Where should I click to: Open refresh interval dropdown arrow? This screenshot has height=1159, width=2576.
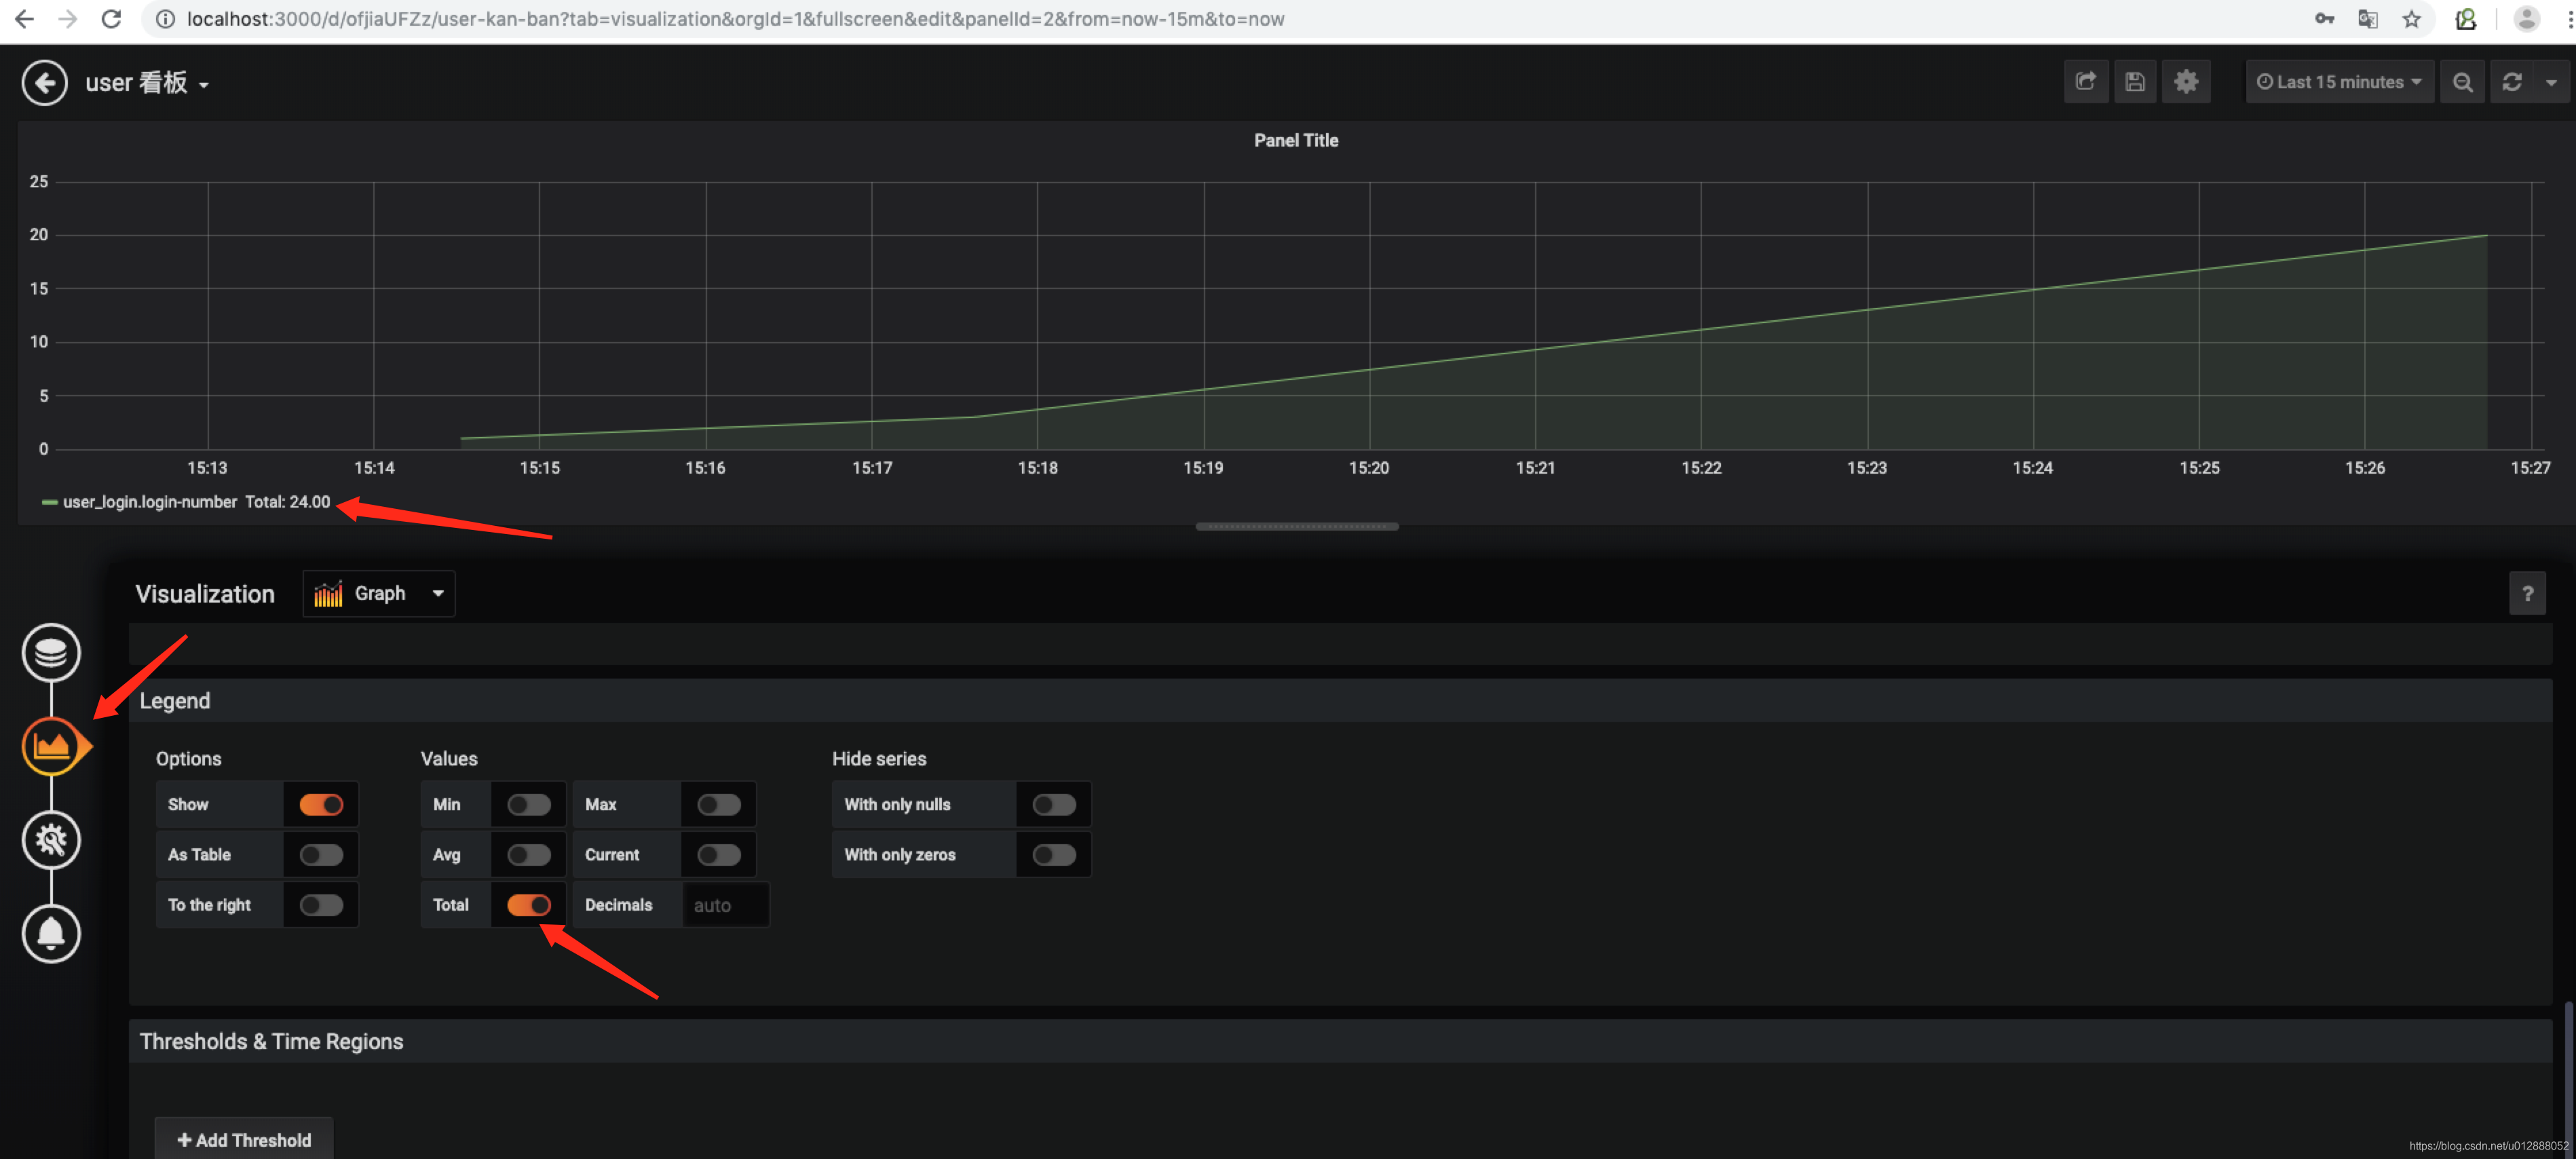[x=2551, y=82]
